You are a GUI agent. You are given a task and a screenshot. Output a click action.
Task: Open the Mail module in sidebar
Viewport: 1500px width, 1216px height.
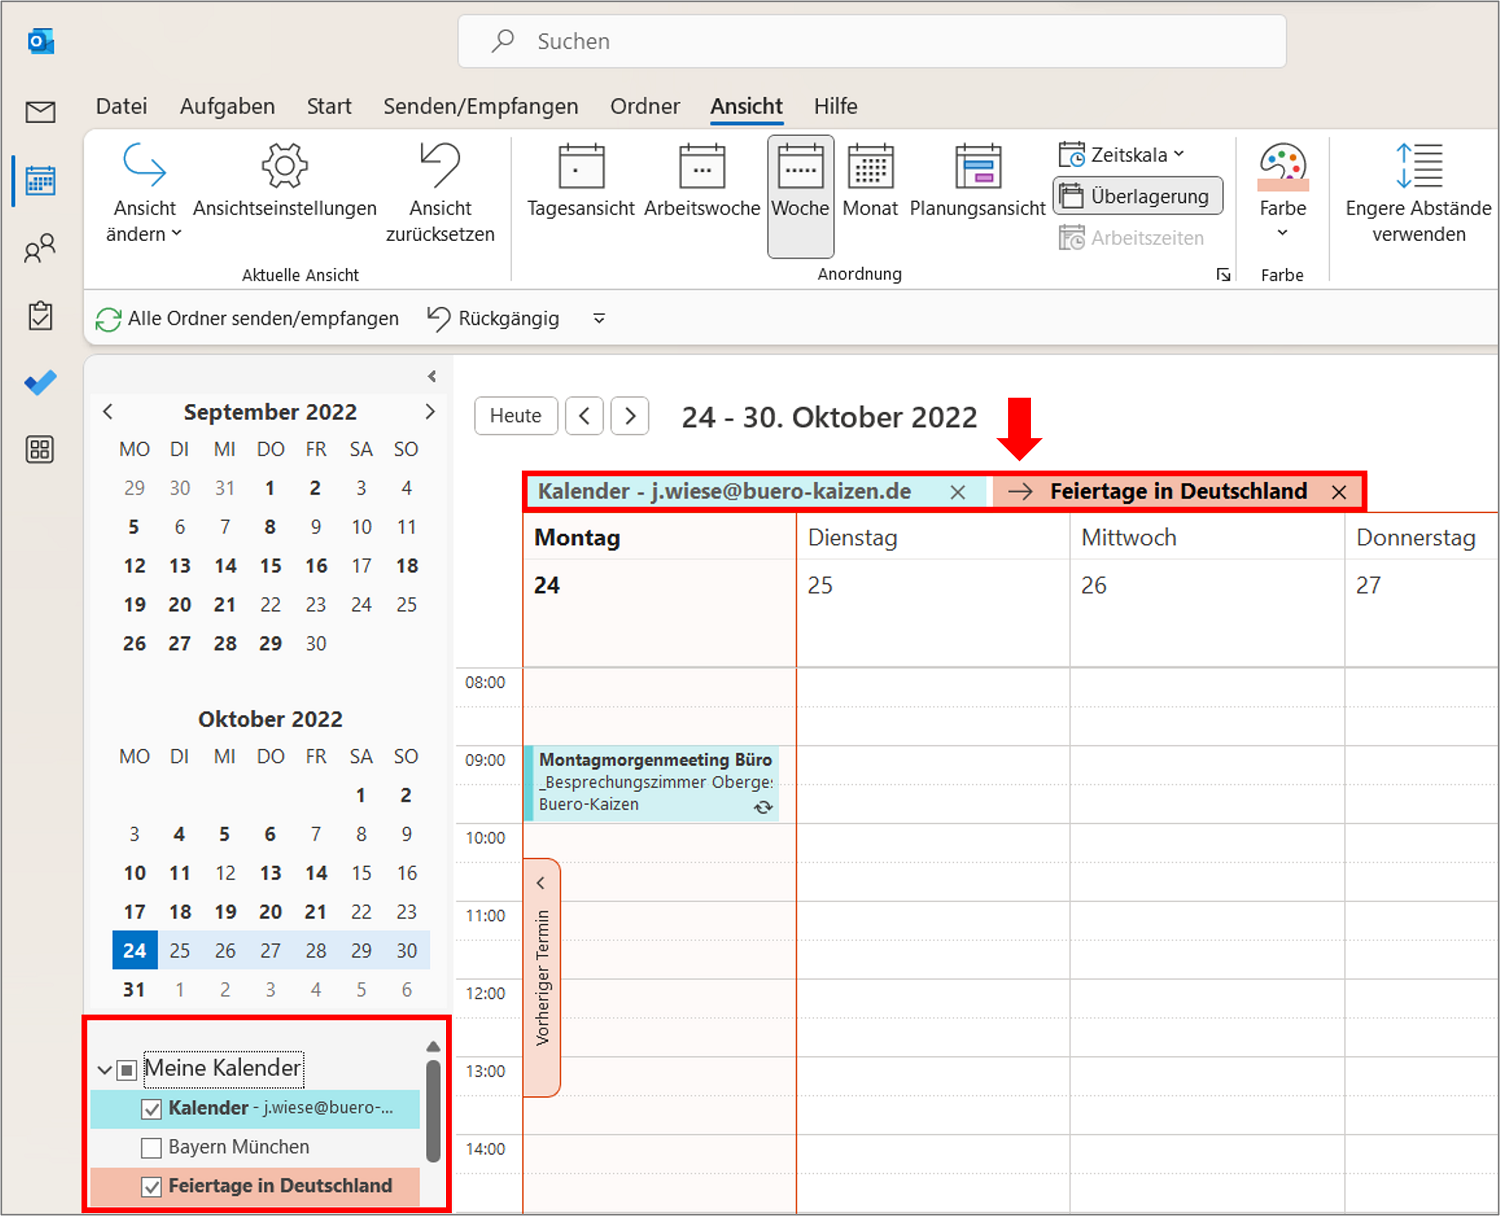click(40, 112)
